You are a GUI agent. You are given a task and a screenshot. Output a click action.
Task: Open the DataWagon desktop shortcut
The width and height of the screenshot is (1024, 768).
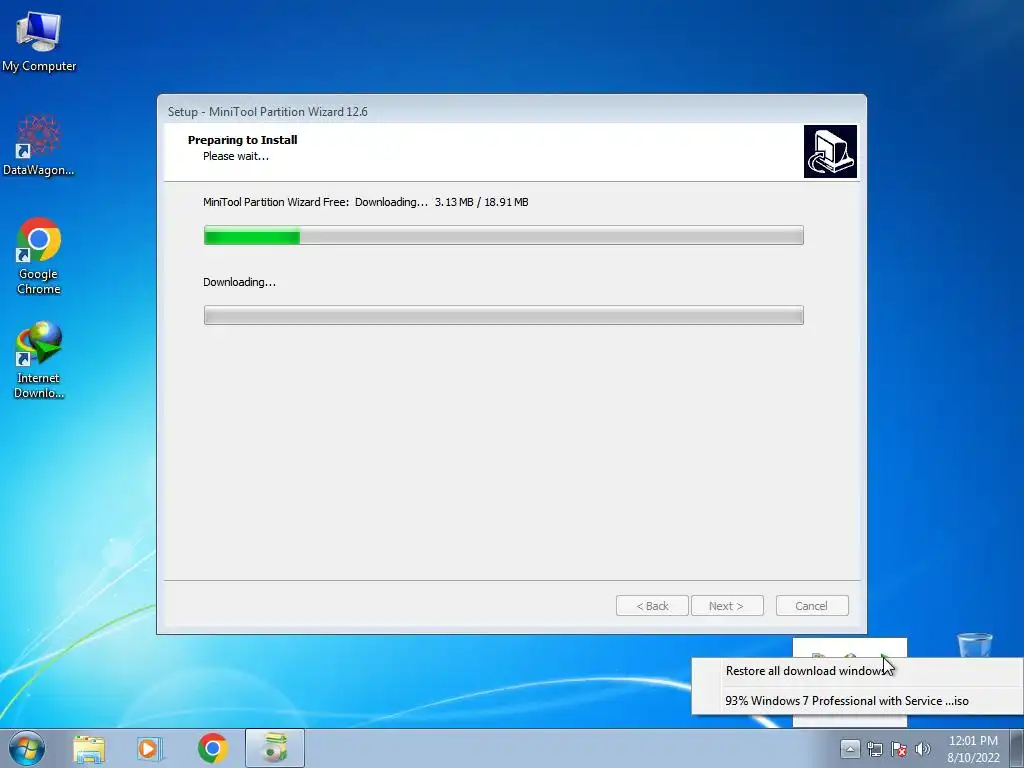tap(39, 146)
